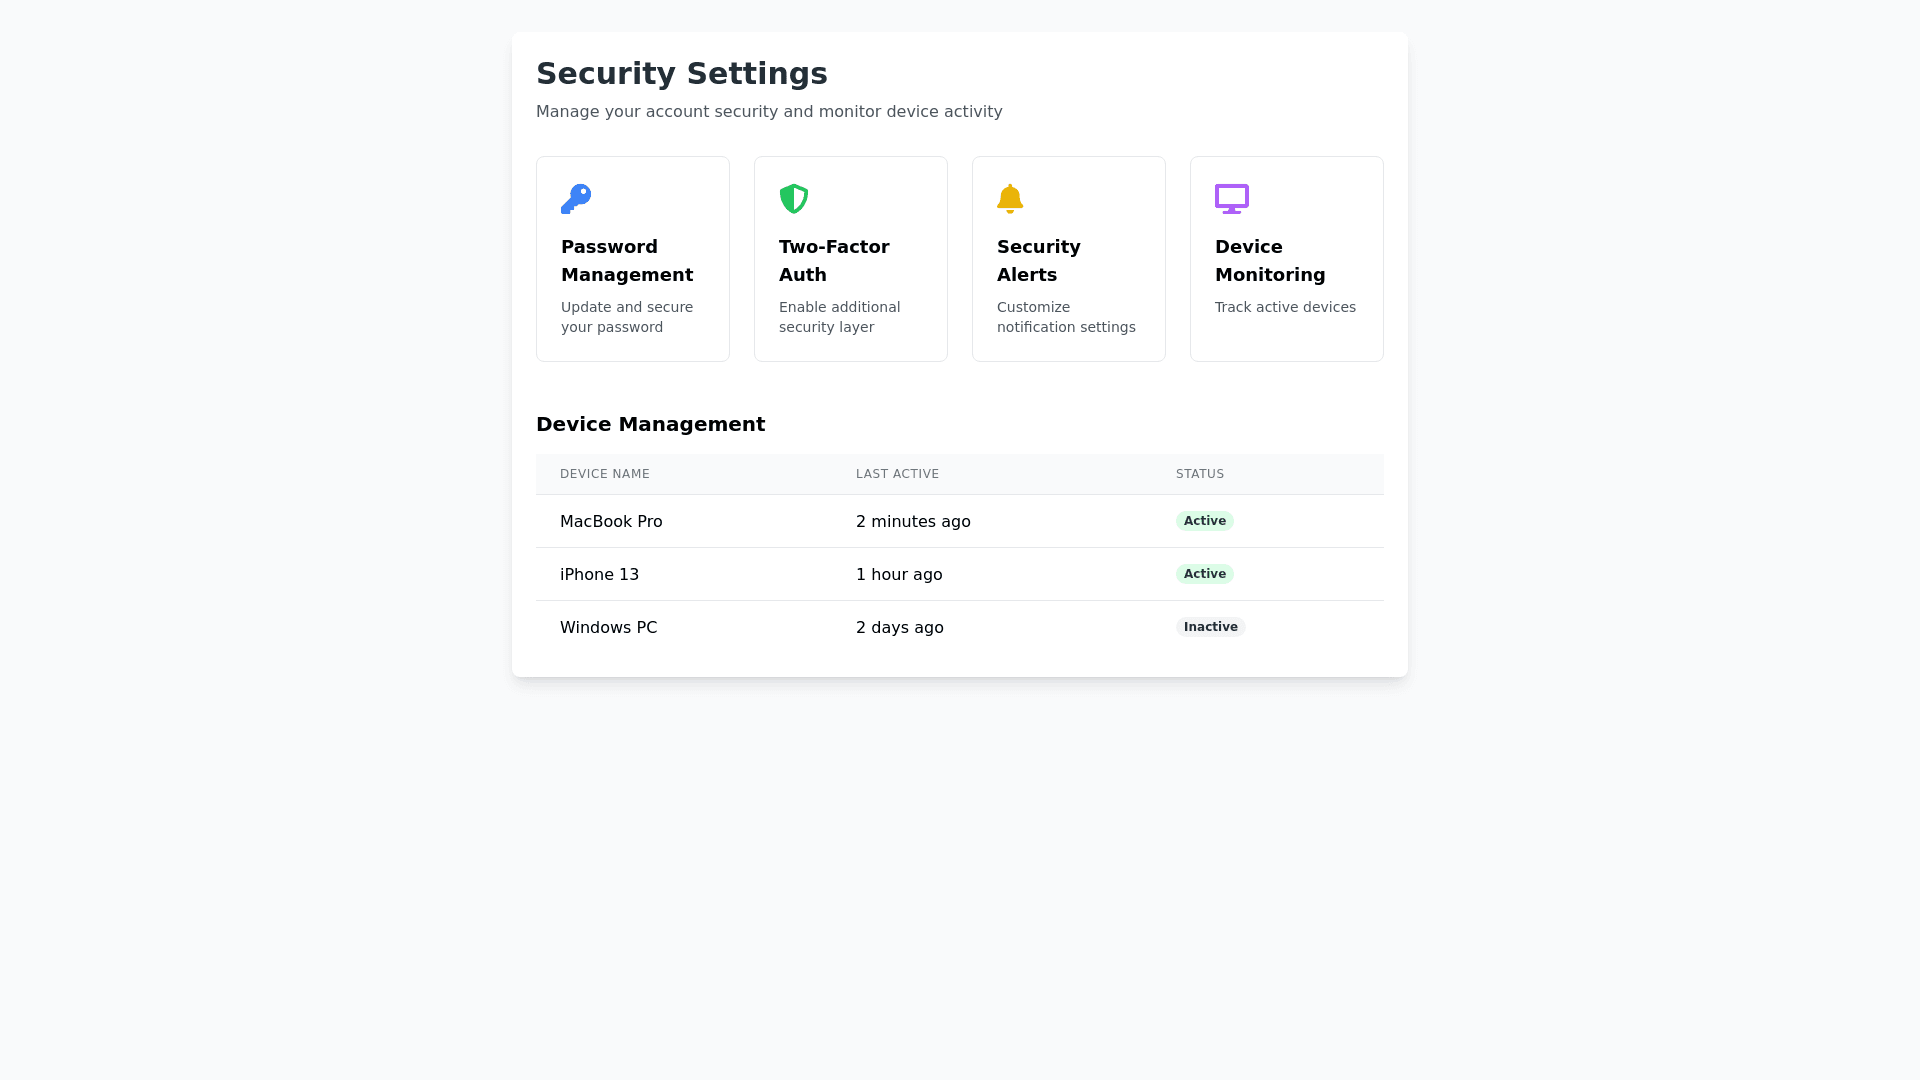Click the purple monitor icon

[1232, 199]
